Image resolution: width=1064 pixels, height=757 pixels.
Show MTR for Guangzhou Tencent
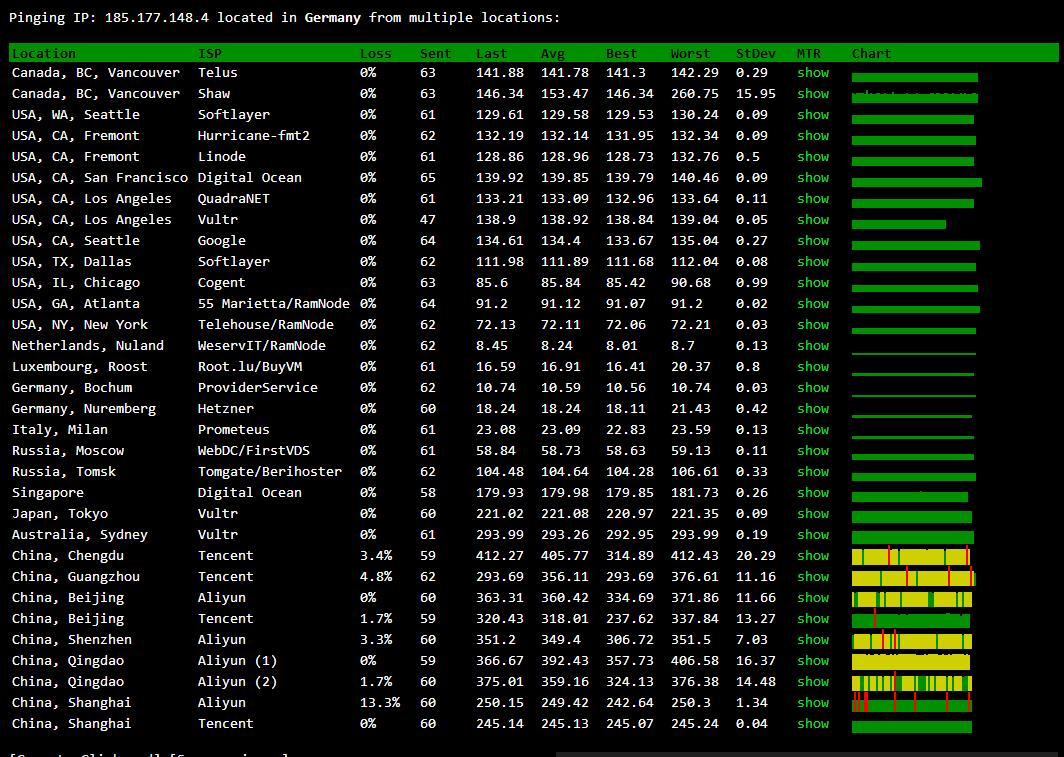[x=813, y=577]
